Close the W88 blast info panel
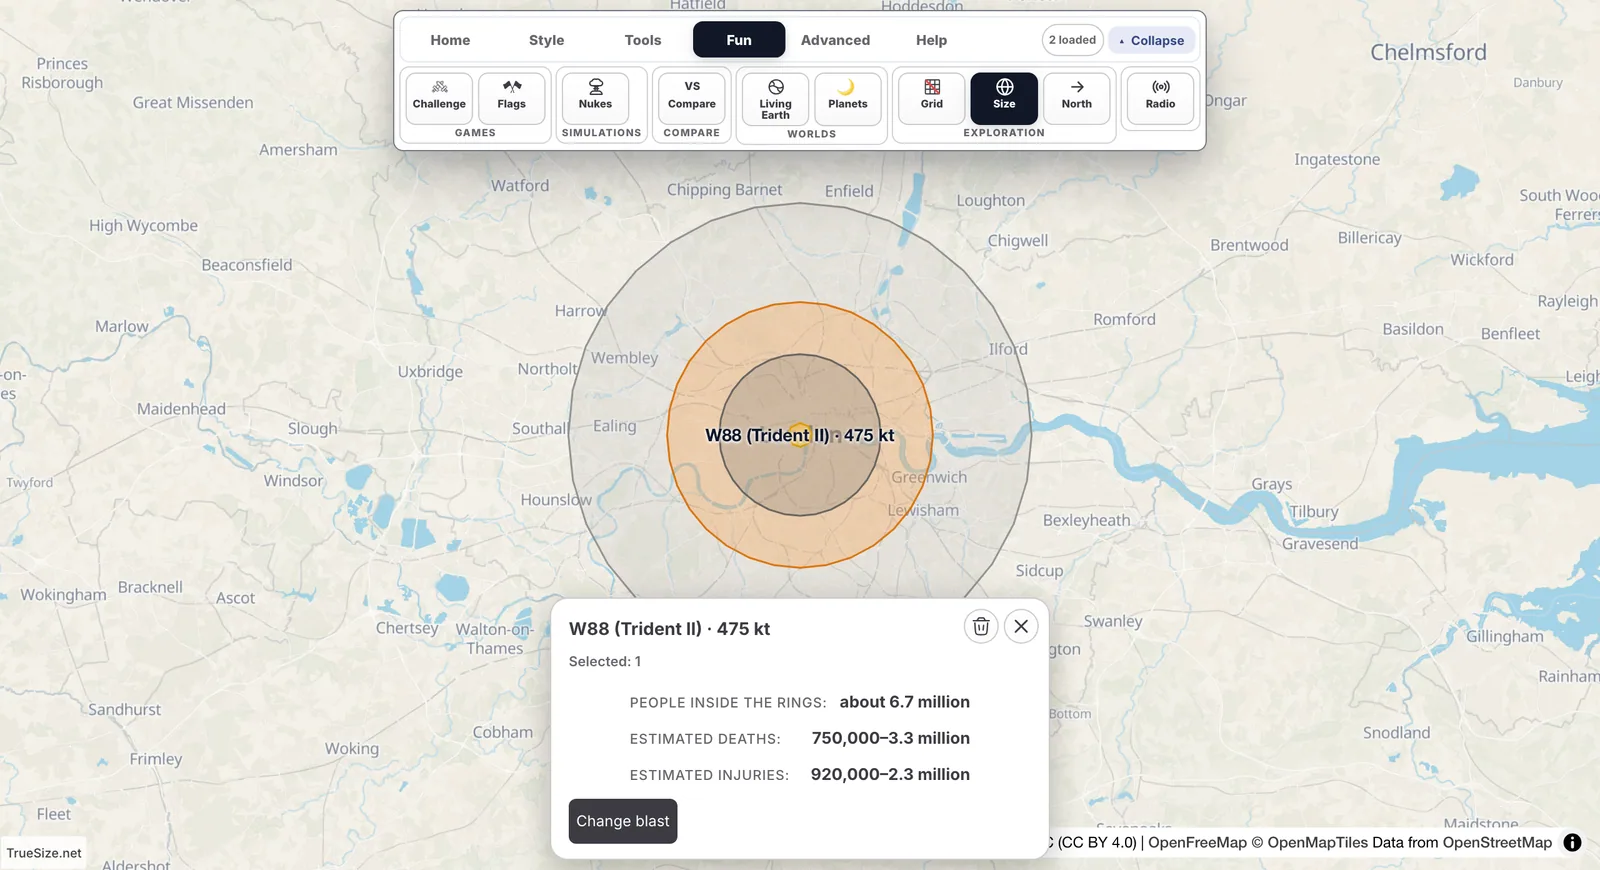Image resolution: width=1600 pixels, height=870 pixels. pyautogui.click(x=1021, y=626)
